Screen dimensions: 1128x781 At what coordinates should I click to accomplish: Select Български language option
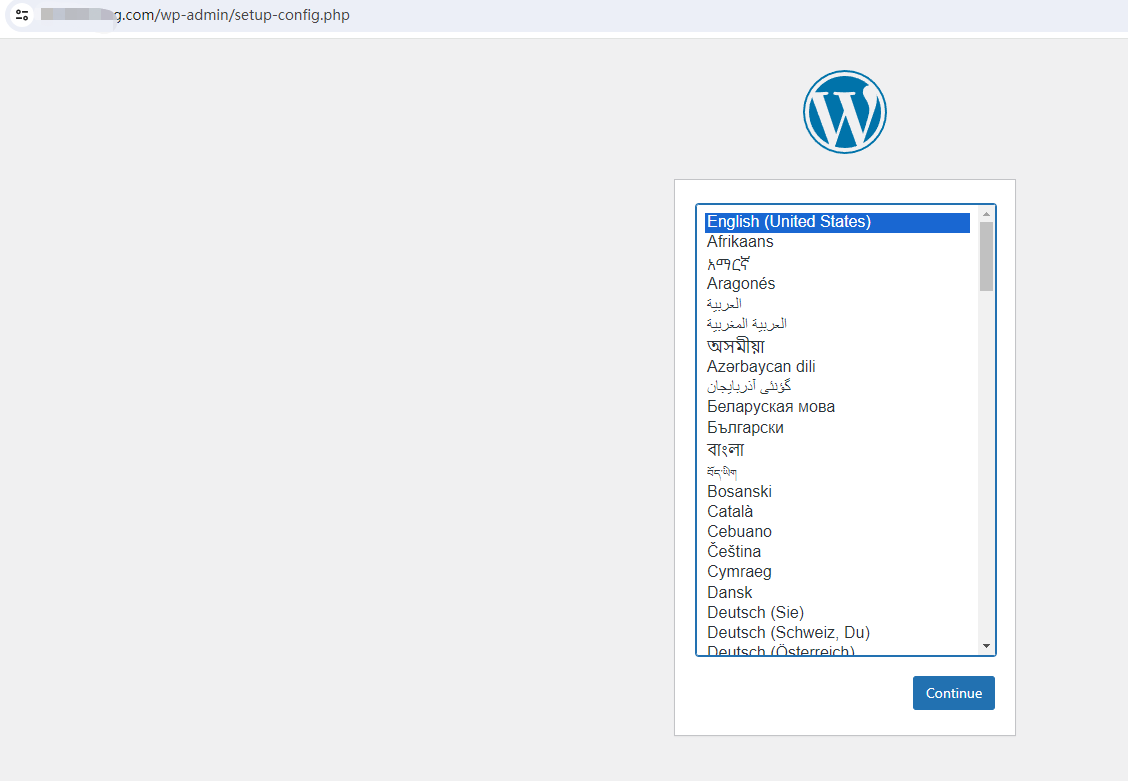837,427
